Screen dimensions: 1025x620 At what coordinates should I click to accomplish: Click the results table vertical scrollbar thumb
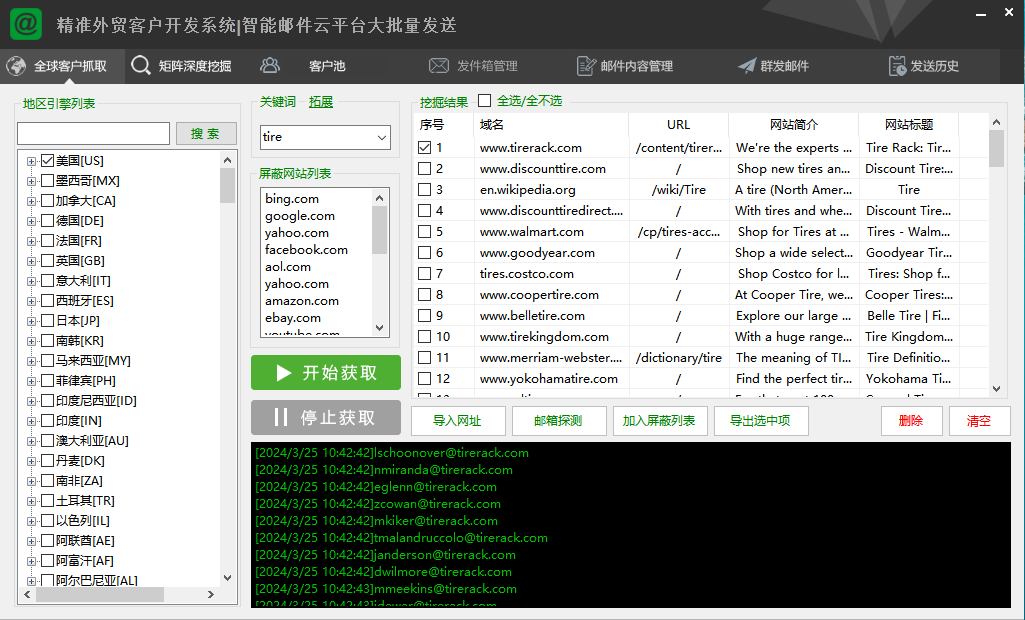click(996, 148)
